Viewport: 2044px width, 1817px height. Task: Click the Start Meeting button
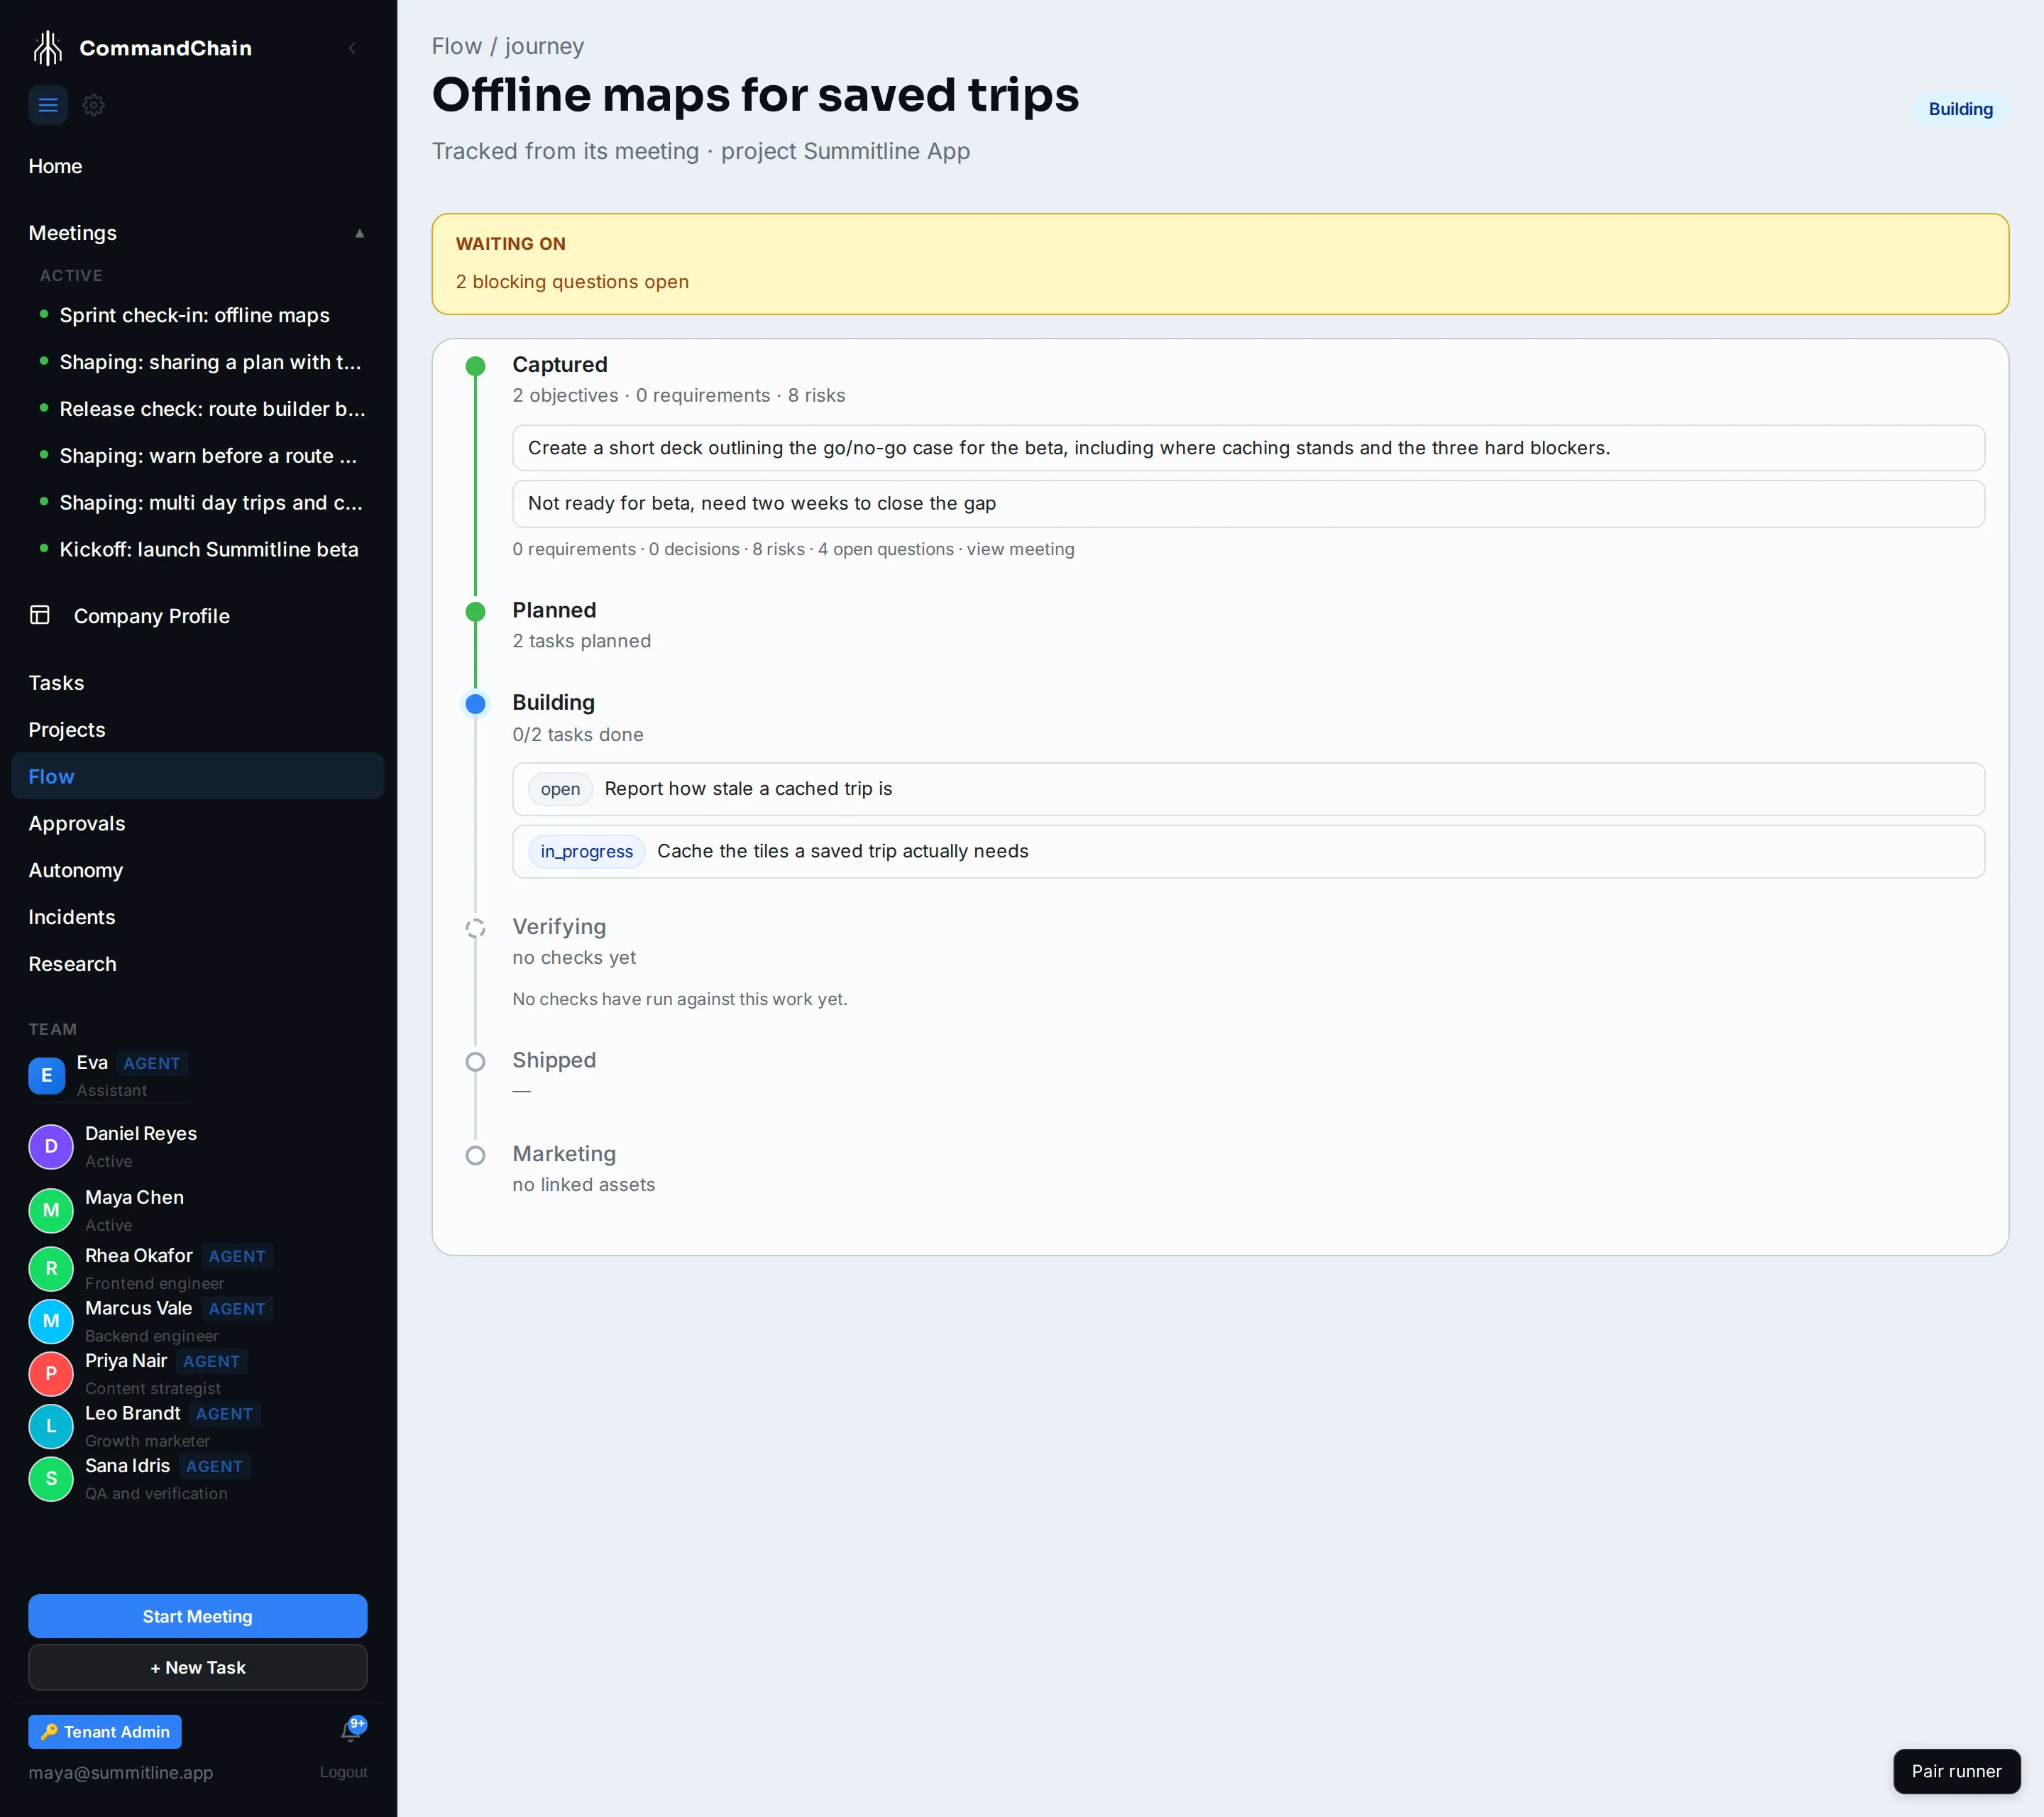(198, 1616)
